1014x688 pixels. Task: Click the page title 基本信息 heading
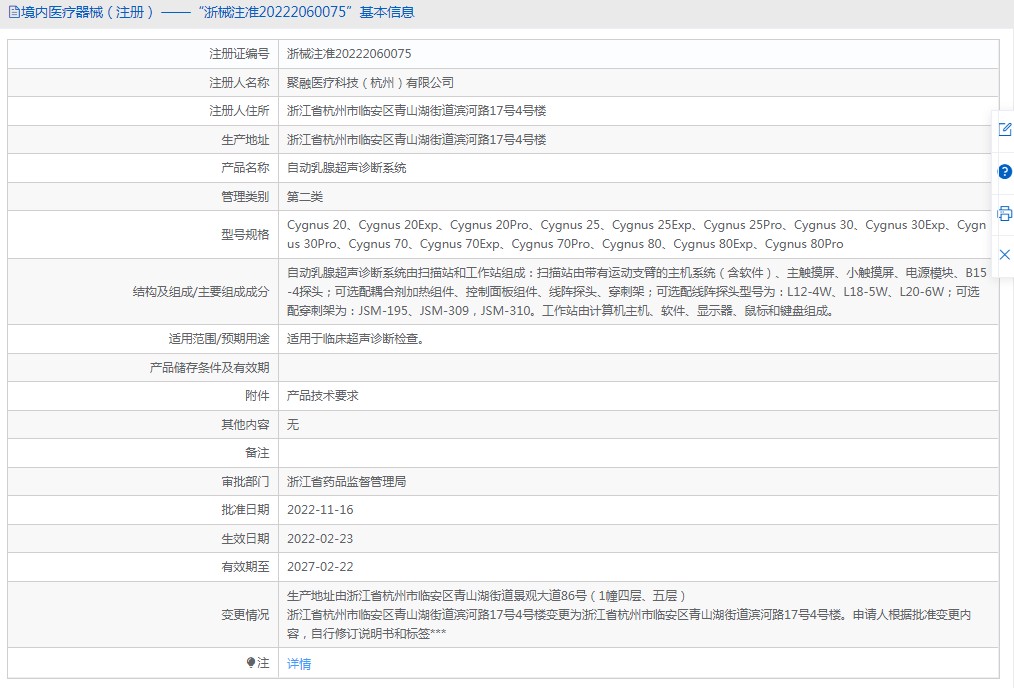click(387, 12)
